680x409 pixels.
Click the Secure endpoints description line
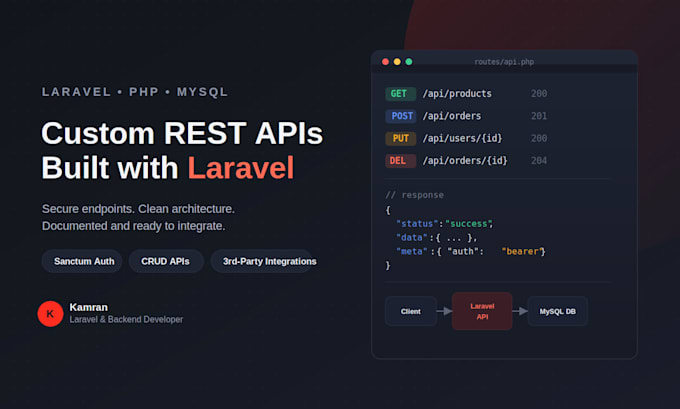pyautogui.click(x=138, y=209)
